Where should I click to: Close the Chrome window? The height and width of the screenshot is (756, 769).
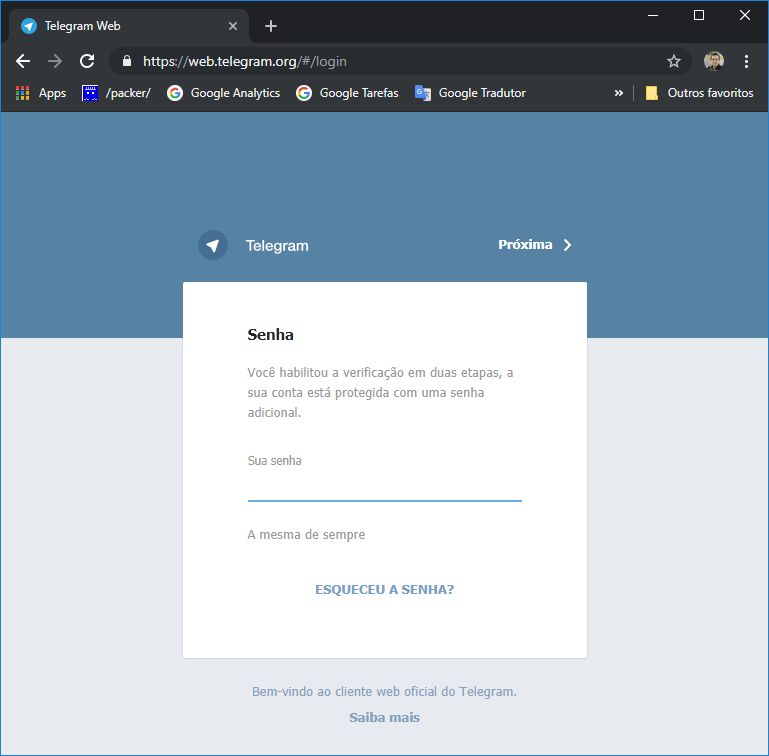tap(744, 16)
